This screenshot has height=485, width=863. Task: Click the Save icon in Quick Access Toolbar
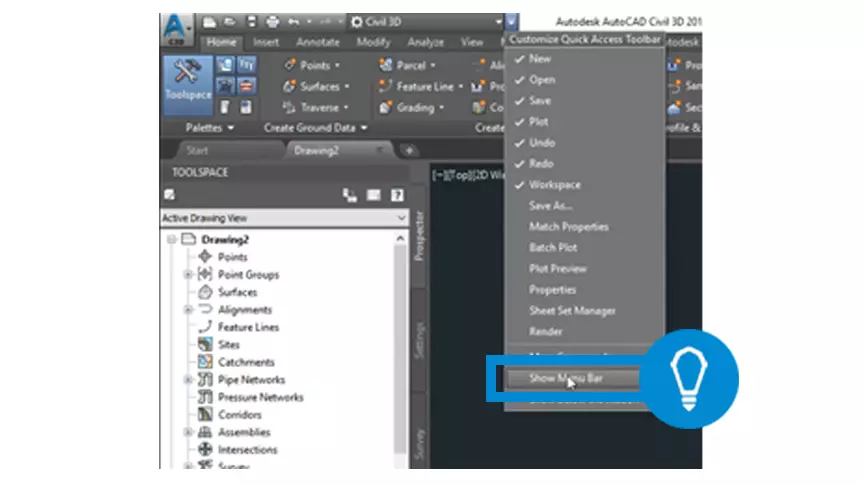pyautogui.click(x=252, y=22)
